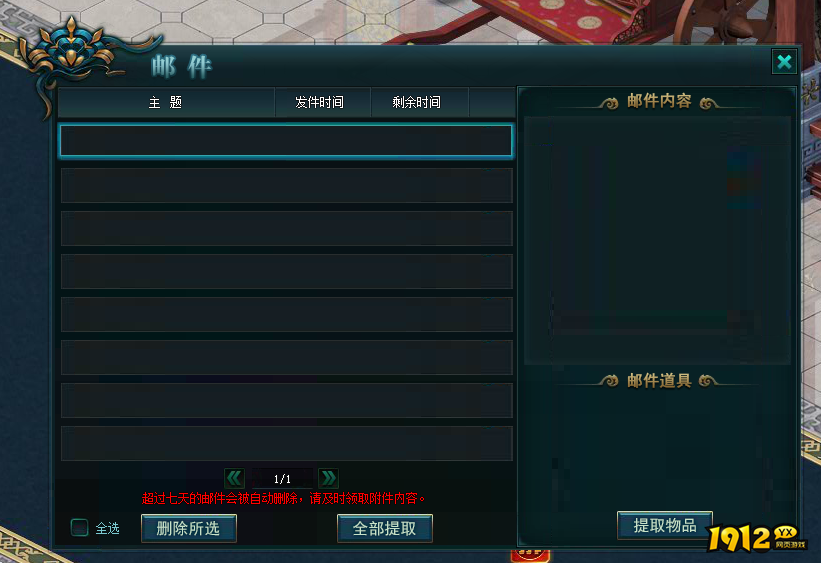Close the mail window with X icon

pos(784,62)
